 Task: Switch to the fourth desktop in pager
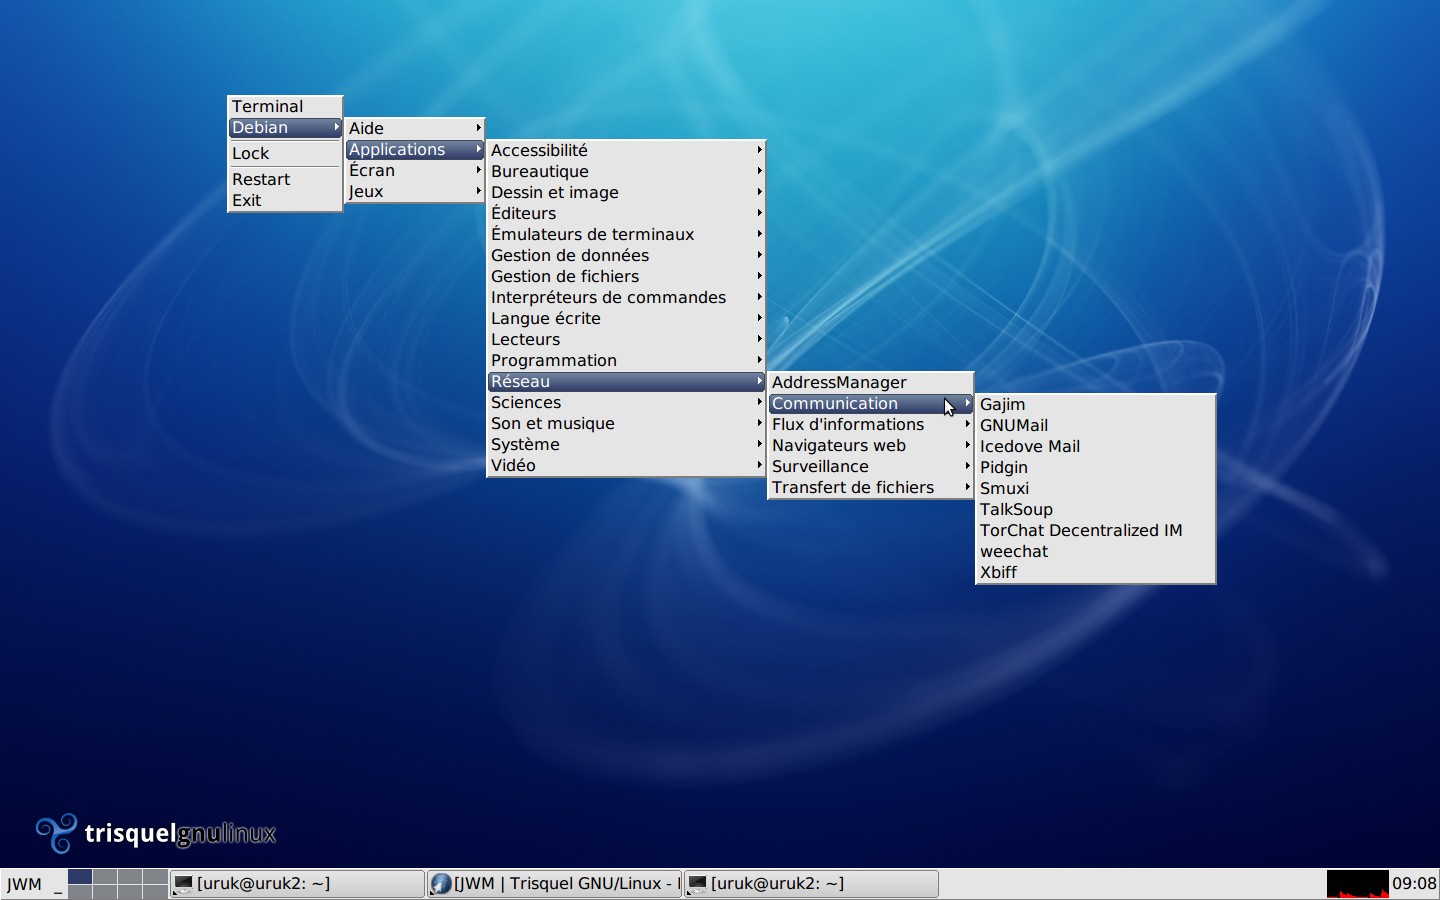point(155,877)
